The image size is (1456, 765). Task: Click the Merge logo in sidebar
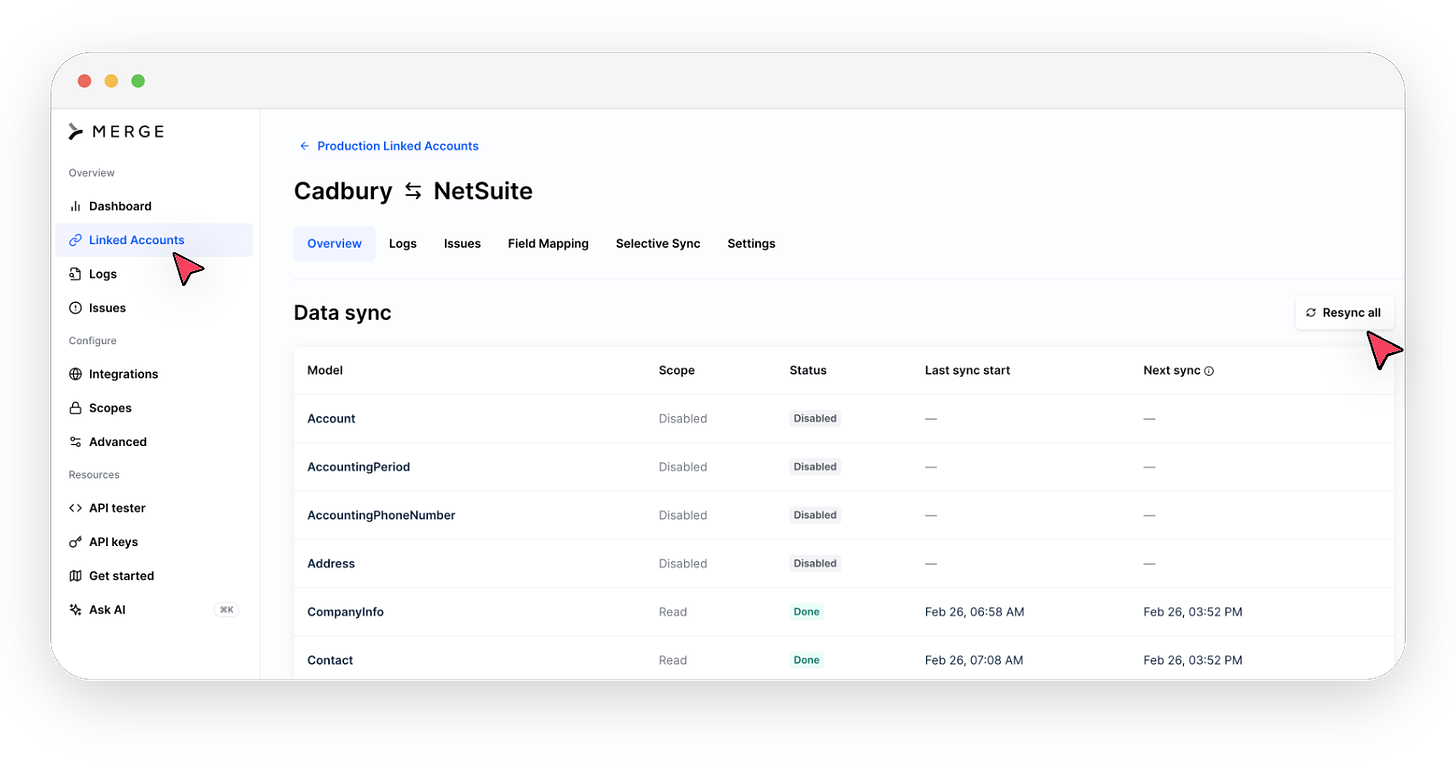(116, 131)
